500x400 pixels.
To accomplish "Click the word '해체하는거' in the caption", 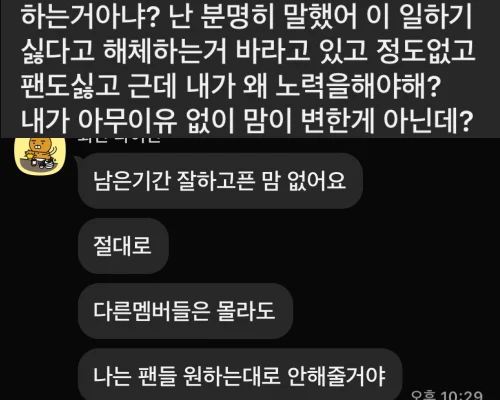I will click(x=165, y=51).
